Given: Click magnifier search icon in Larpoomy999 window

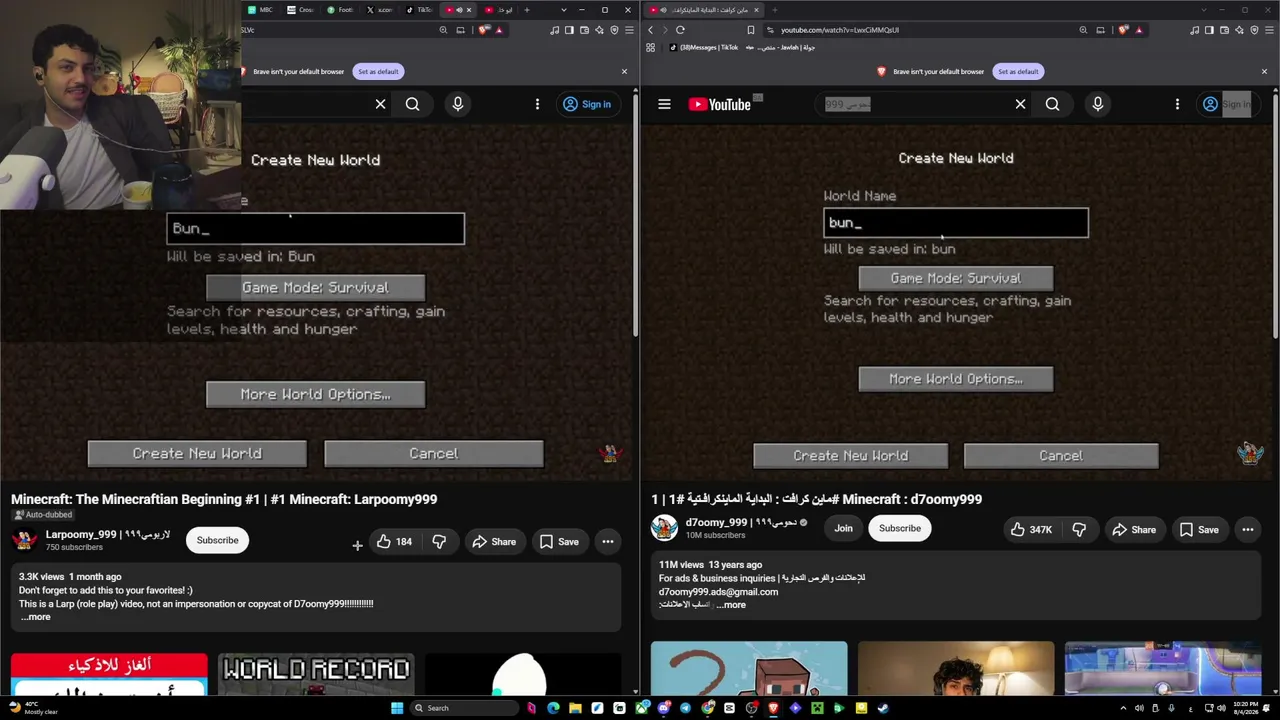Looking at the screenshot, I should coord(412,104).
